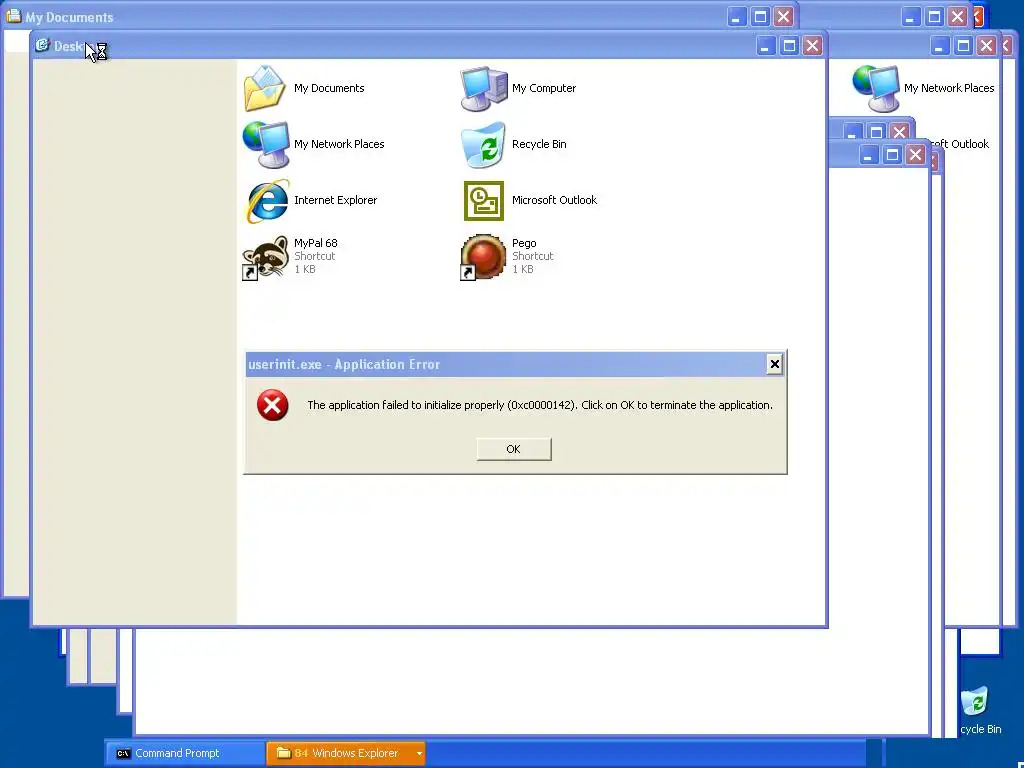Screen dimensions: 1024x768
Task: Select the Microsoft Outlook icon in front window
Action: (x=483, y=200)
